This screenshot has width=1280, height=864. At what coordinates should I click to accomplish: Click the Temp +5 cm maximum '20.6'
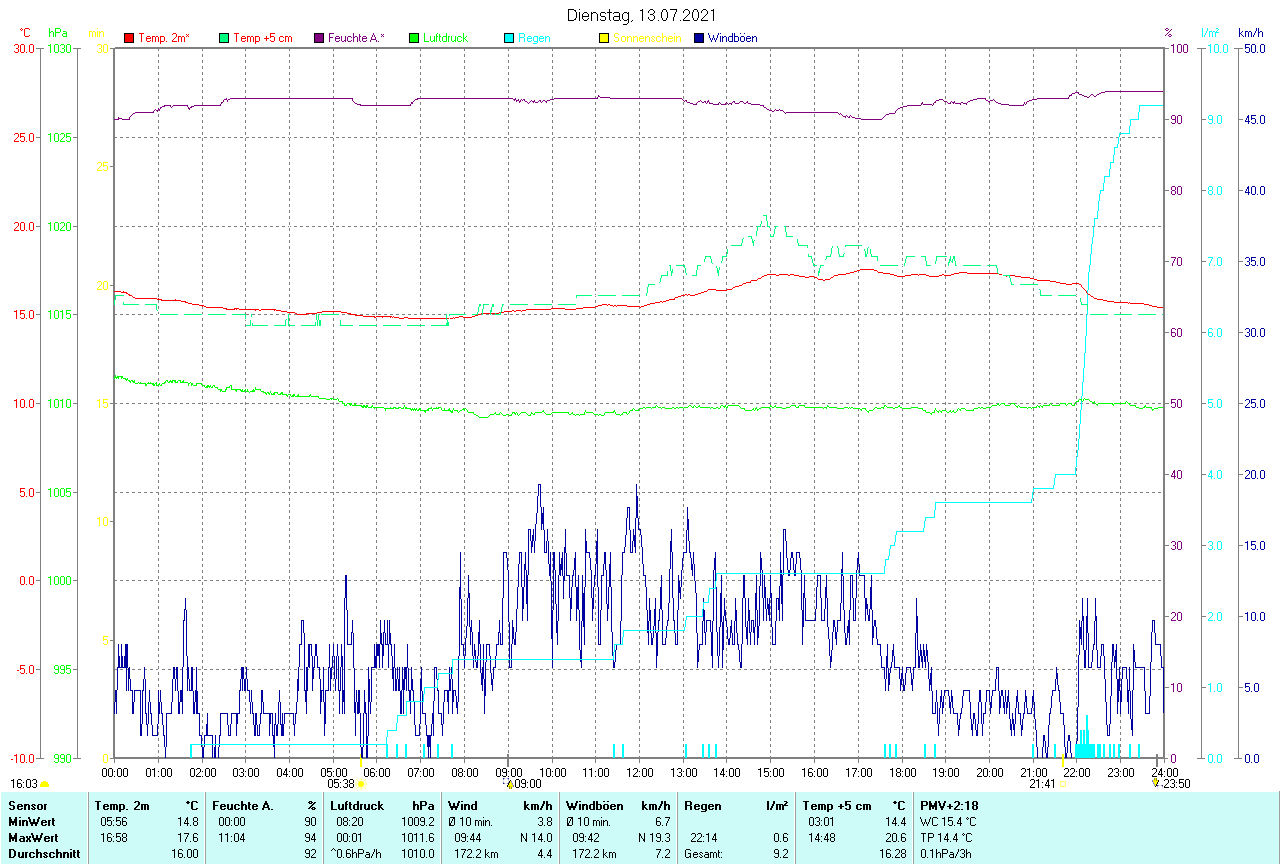coord(894,838)
